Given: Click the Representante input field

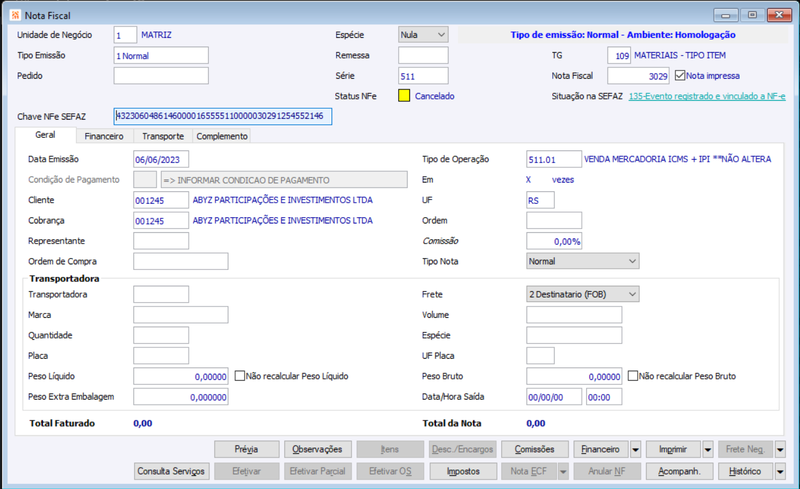Looking at the screenshot, I should coord(161,241).
